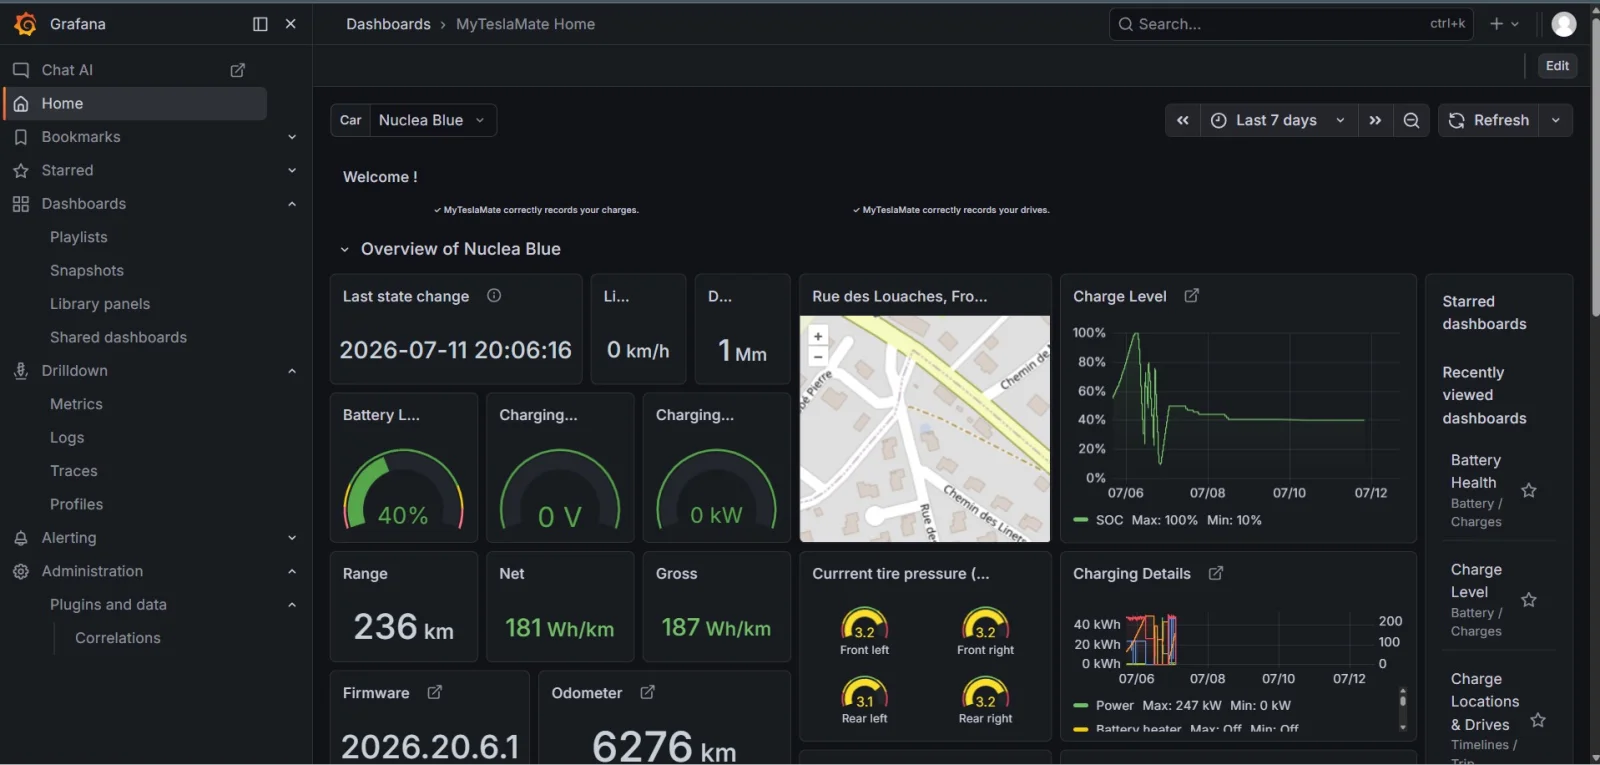Image resolution: width=1600 pixels, height=765 pixels.
Task: Expand Bookmarks section chevron
Action: tap(292, 137)
